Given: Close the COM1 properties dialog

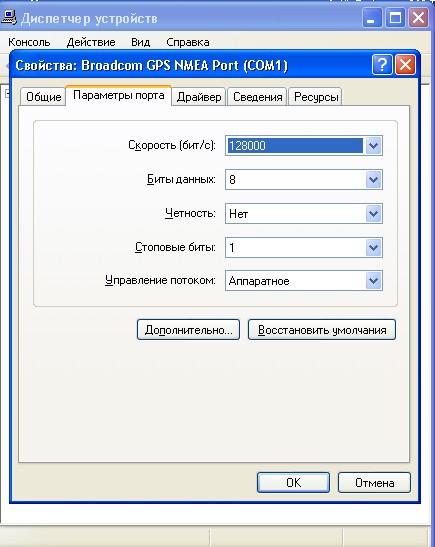Looking at the screenshot, I should click(405, 65).
